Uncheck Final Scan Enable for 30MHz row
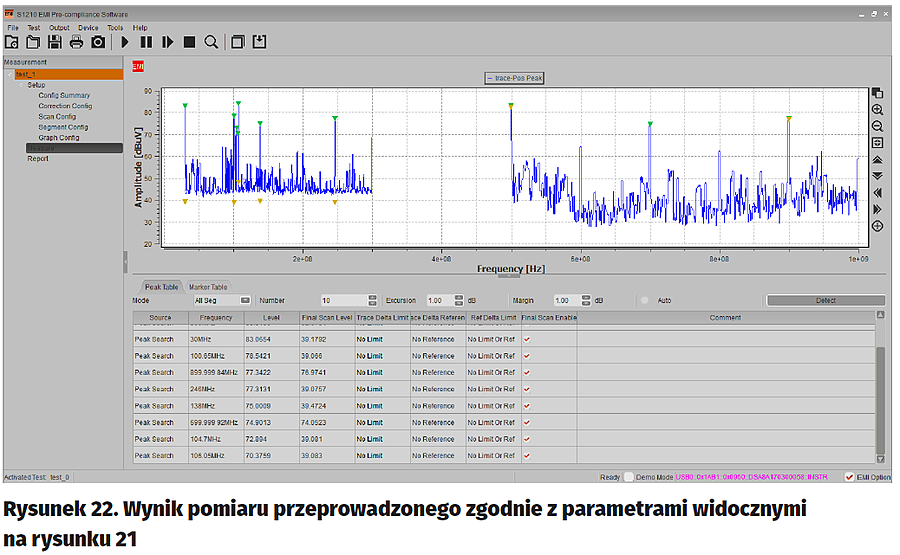The width and height of the screenshot is (900, 555). coord(527,340)
